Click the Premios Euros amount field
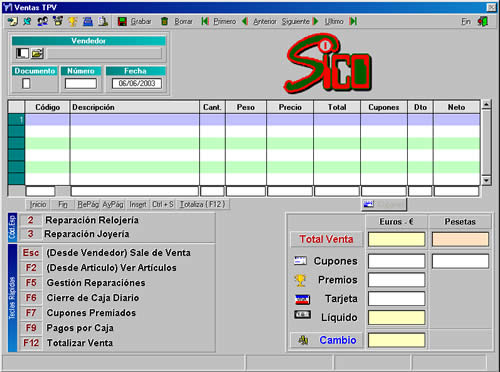This screenshot has width=500, height=372. pos(396,280)
